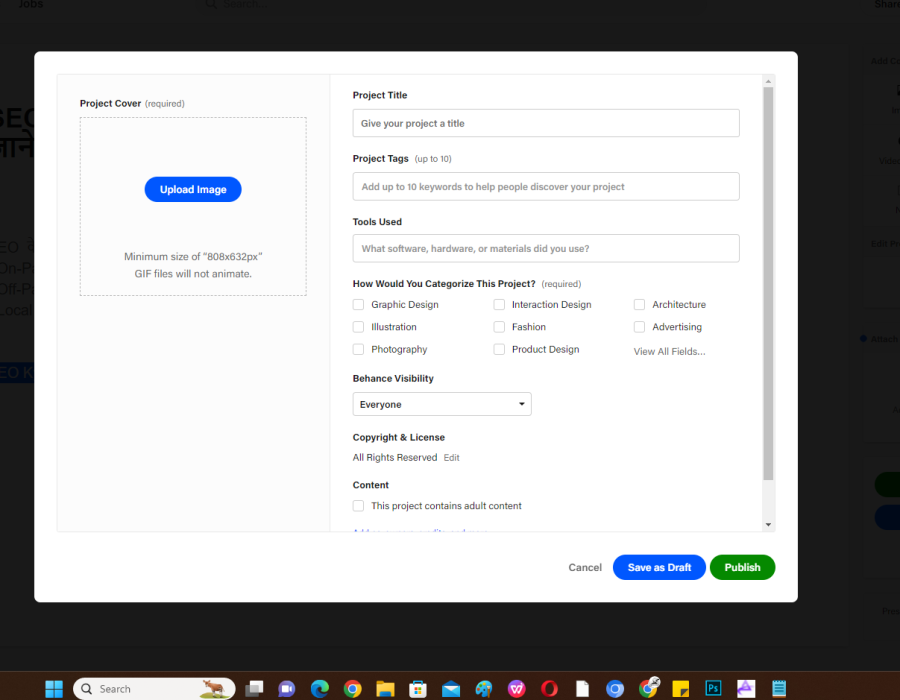
Task: Focus the Project Title field
Action: click(x=546, y=123)
